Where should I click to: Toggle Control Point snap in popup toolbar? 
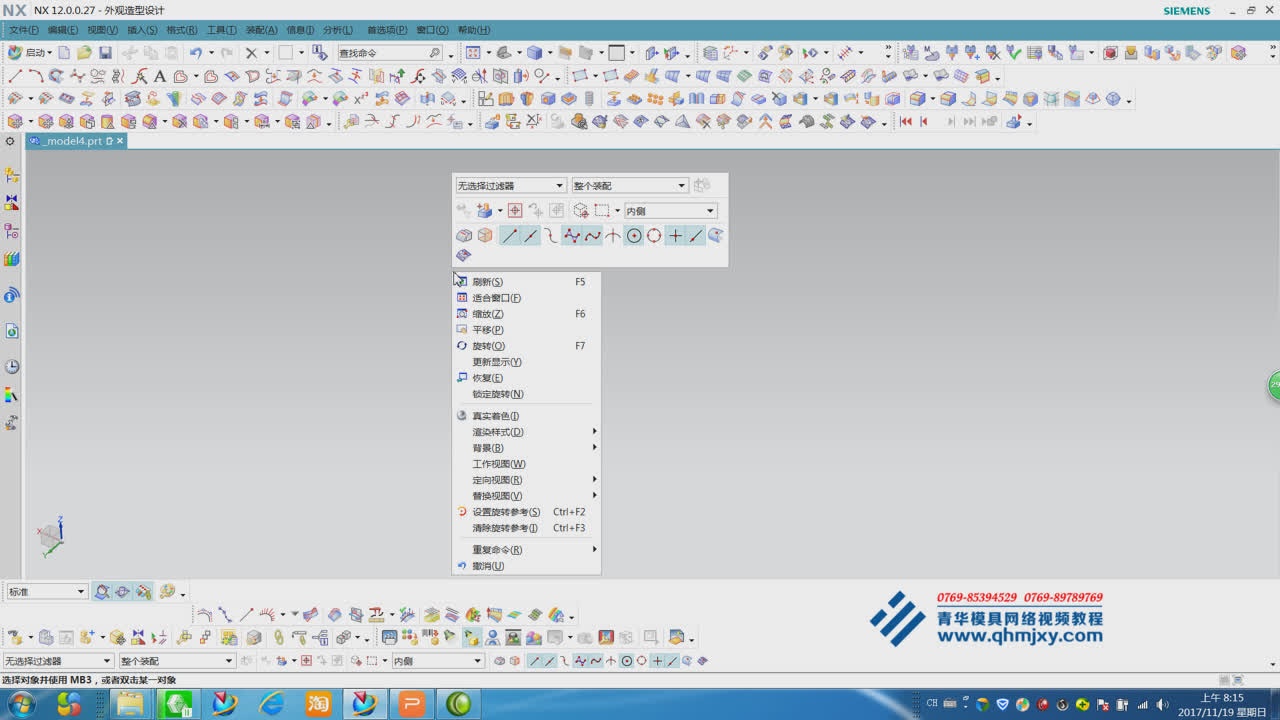pyautogui.click(x=551, y=236)
